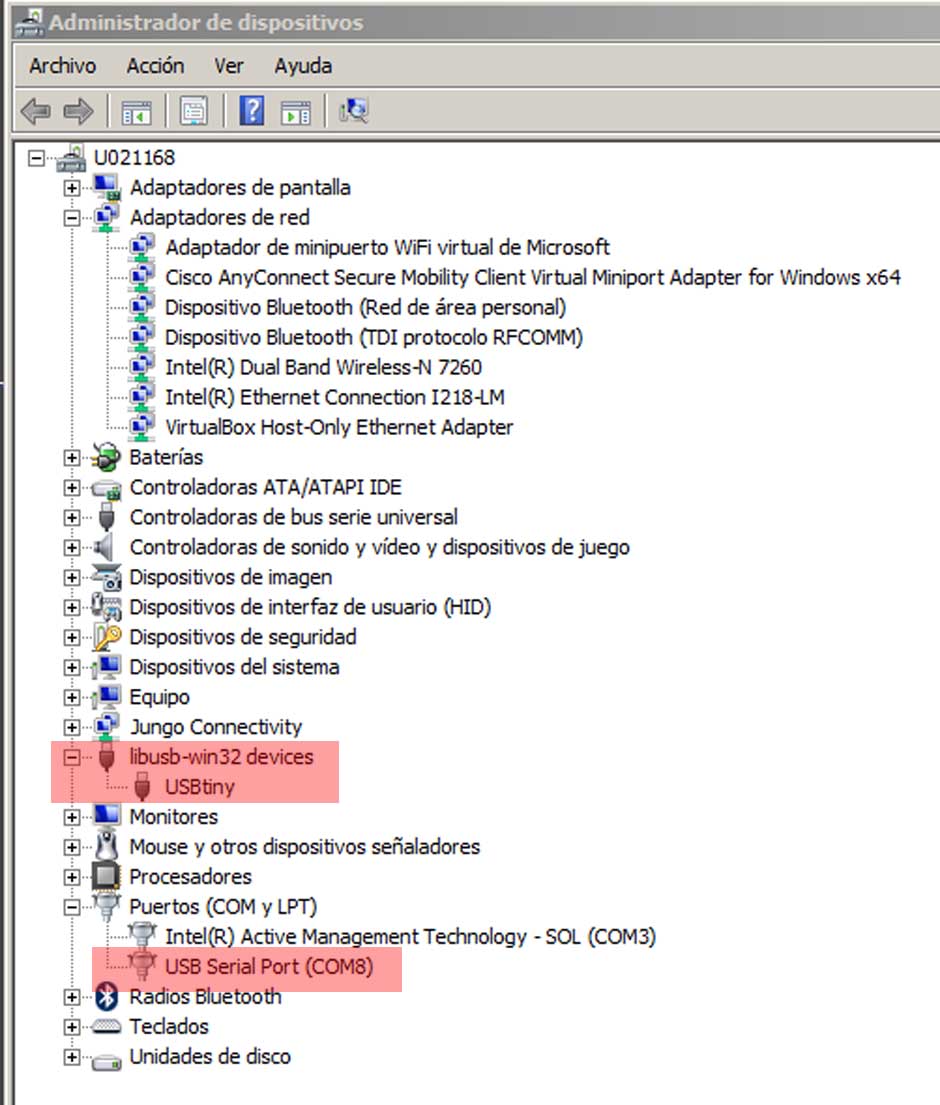Click Show/Hide console tree toolbar icon

point(137,112)
